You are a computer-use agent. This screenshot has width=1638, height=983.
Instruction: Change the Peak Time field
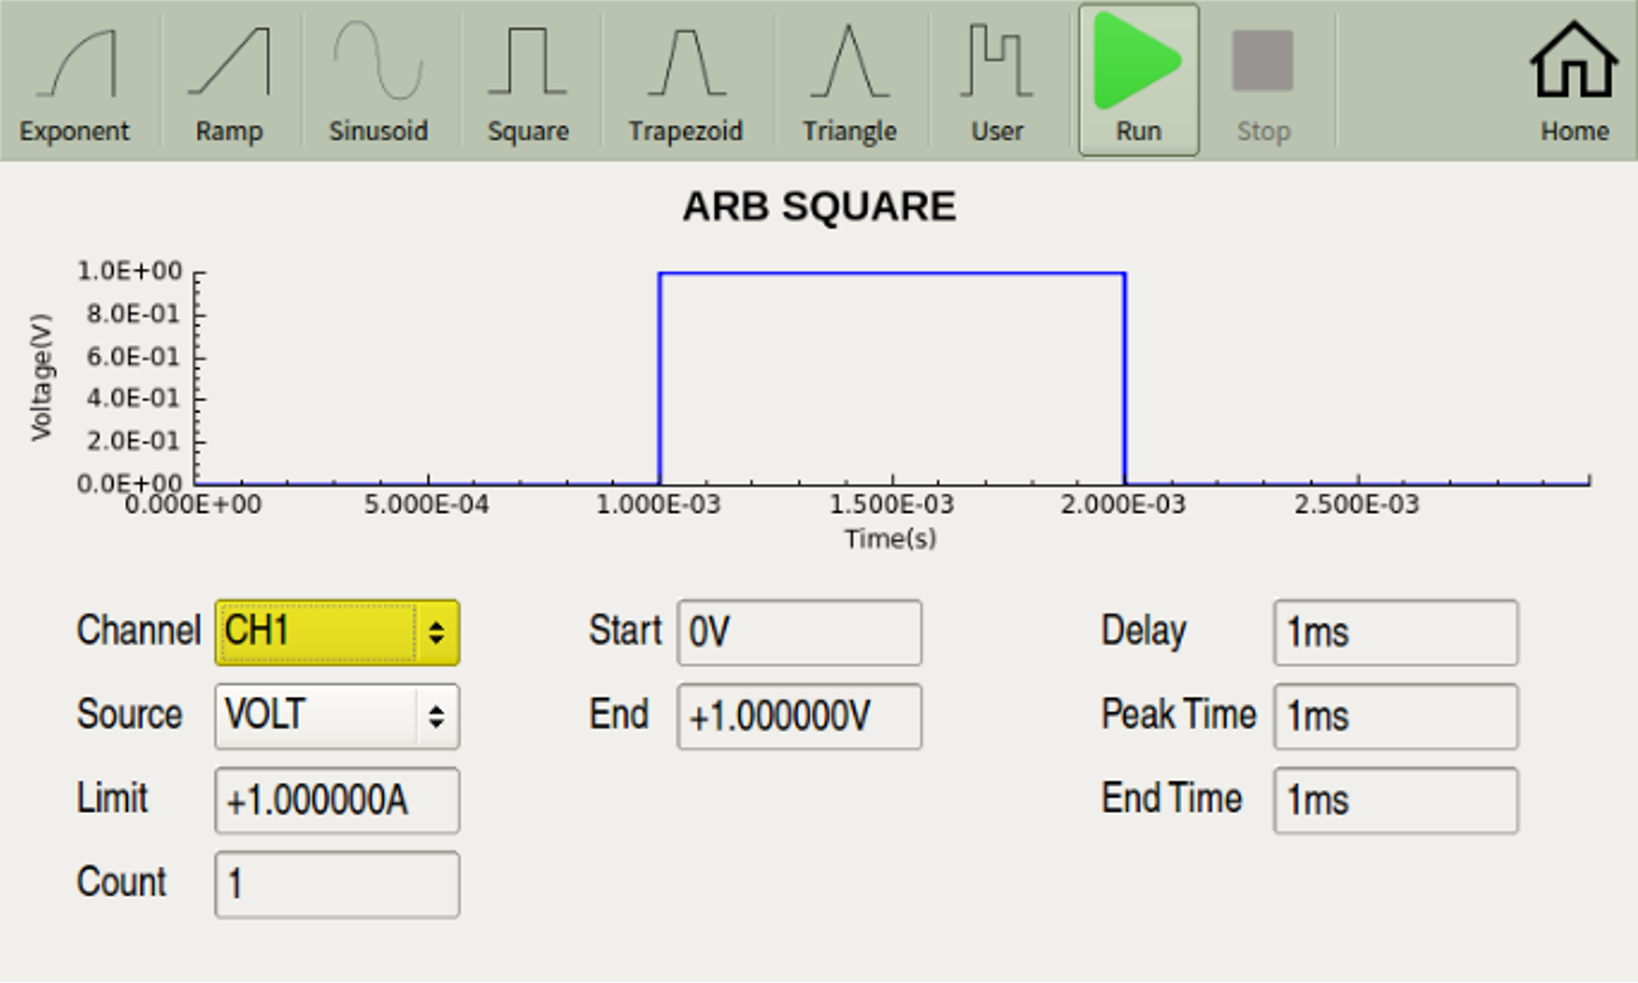1395,716
